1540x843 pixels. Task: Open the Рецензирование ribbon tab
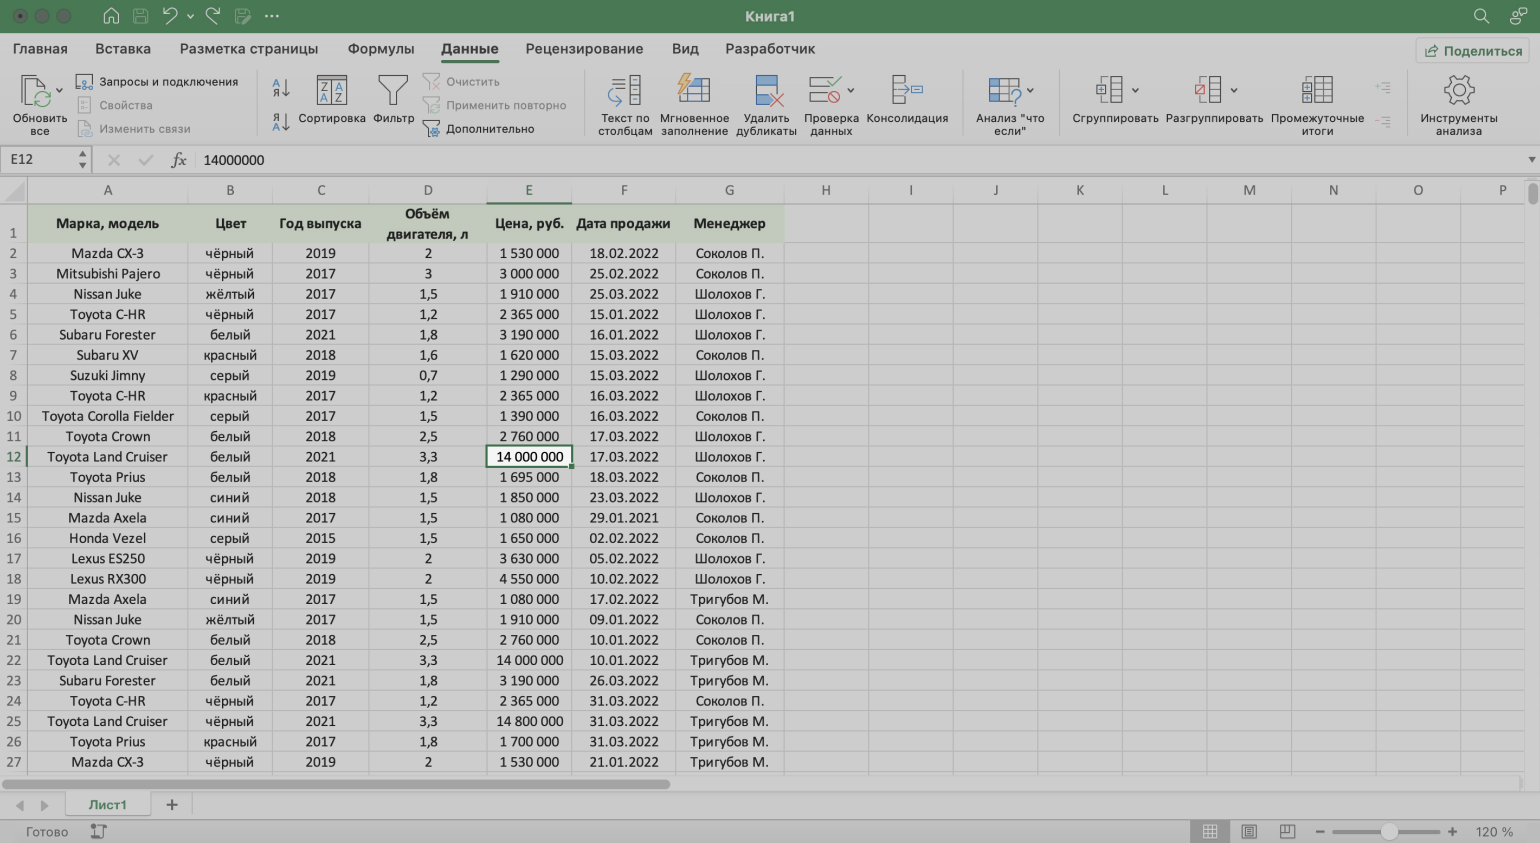584,49
